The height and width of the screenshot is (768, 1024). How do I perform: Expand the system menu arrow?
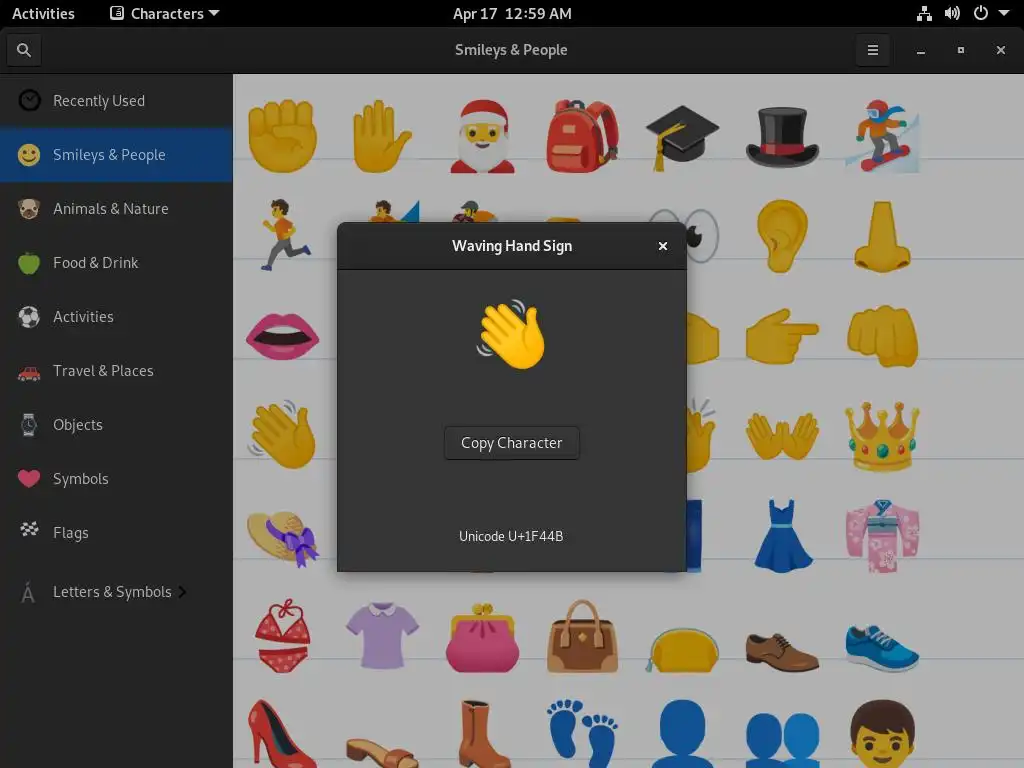[x=1004, y=13]
